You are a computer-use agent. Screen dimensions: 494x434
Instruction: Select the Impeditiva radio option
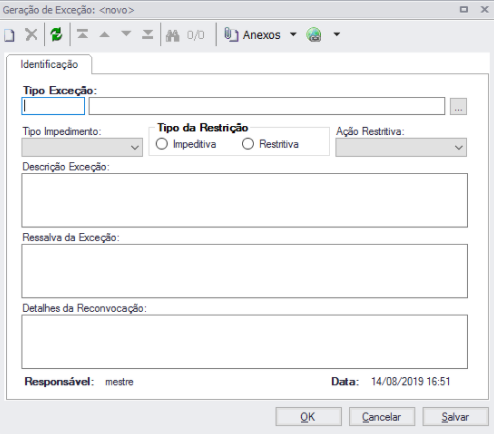[x=186, y=144]
